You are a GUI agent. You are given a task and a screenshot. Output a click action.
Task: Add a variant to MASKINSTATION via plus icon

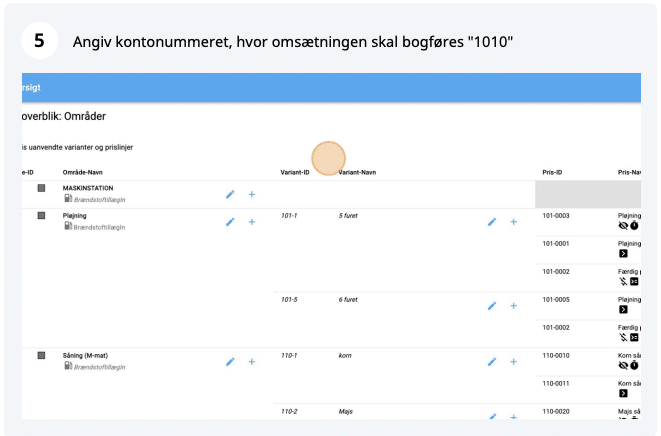pyautogui.click(x=252, y=194)
